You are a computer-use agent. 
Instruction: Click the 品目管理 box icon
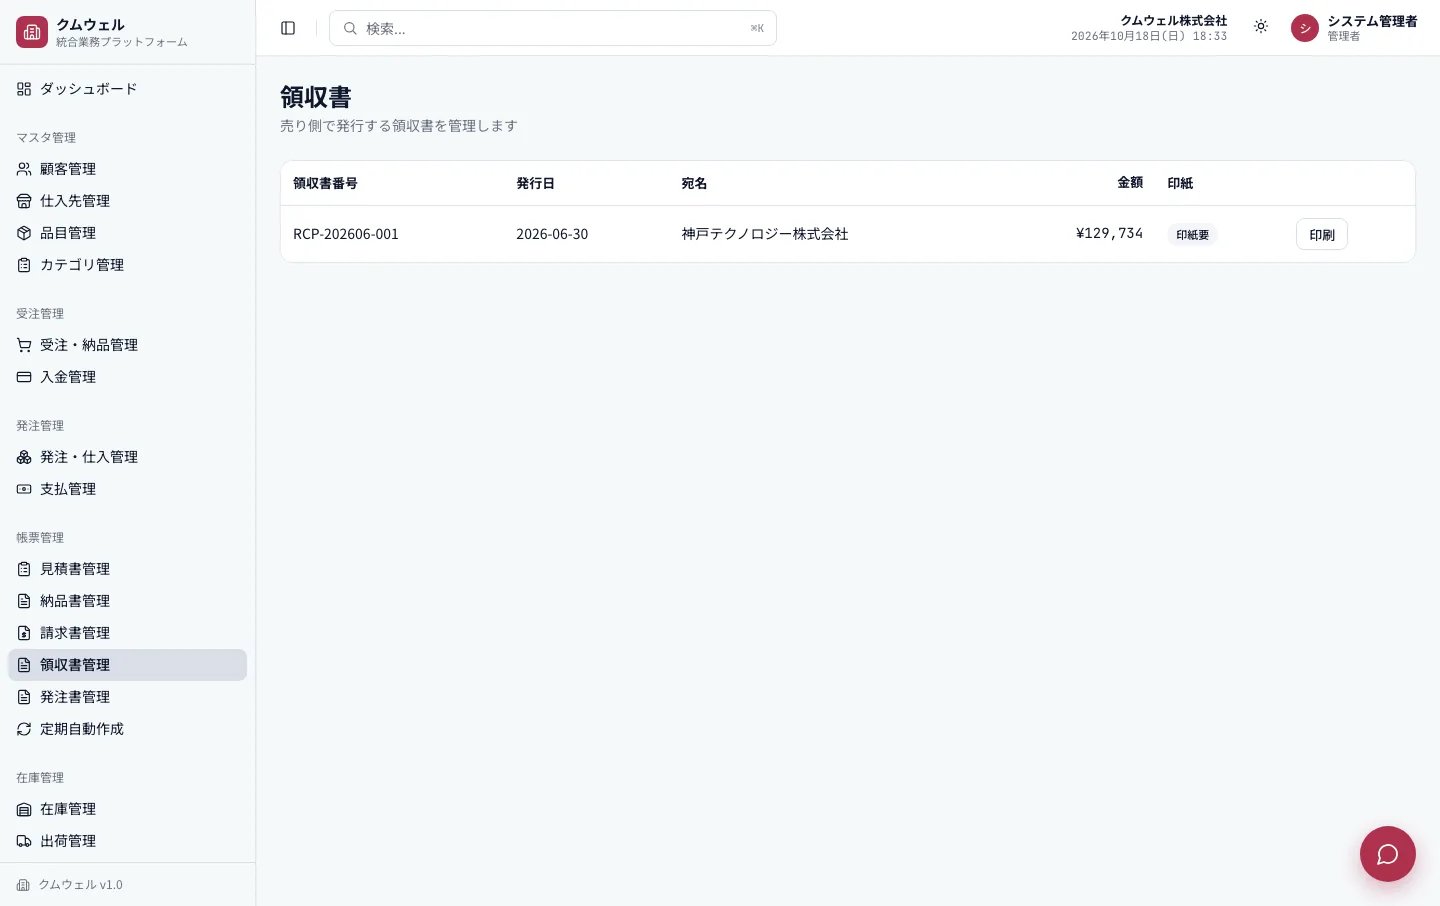tap(24, 233)
